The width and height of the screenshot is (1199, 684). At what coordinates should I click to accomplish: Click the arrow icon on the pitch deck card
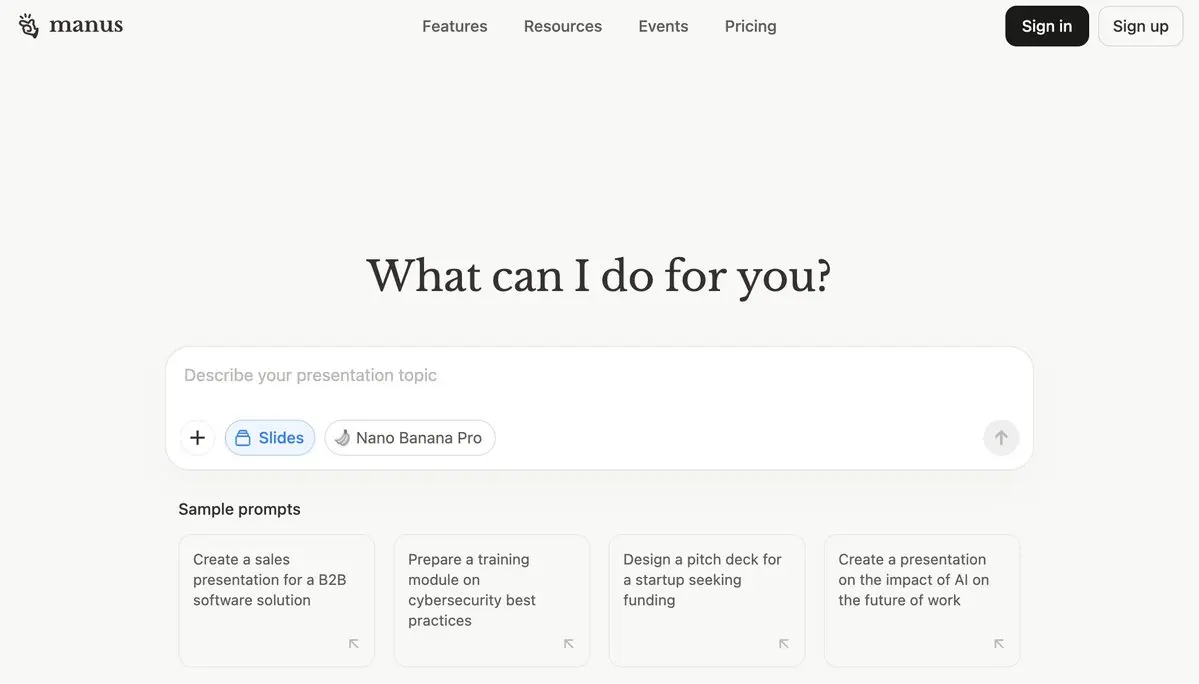click(x=783, y=644)
